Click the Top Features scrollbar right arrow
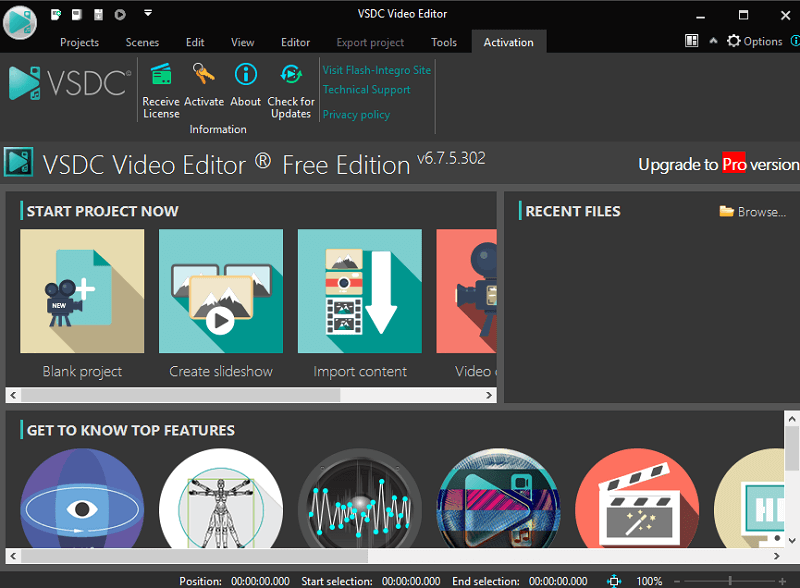The height and width of the screenshot is (588, 800). tap(777, 556)
